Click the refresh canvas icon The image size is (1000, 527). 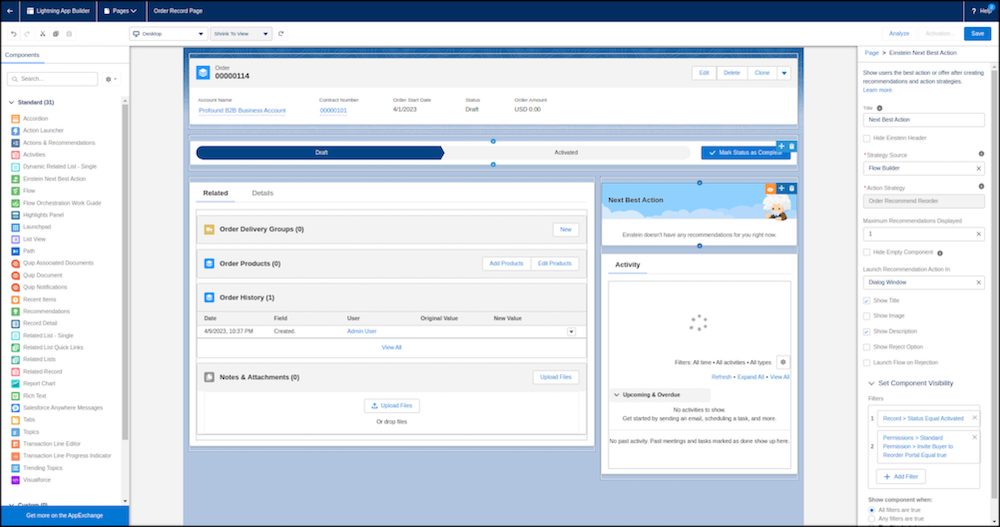tap(281, 34)
